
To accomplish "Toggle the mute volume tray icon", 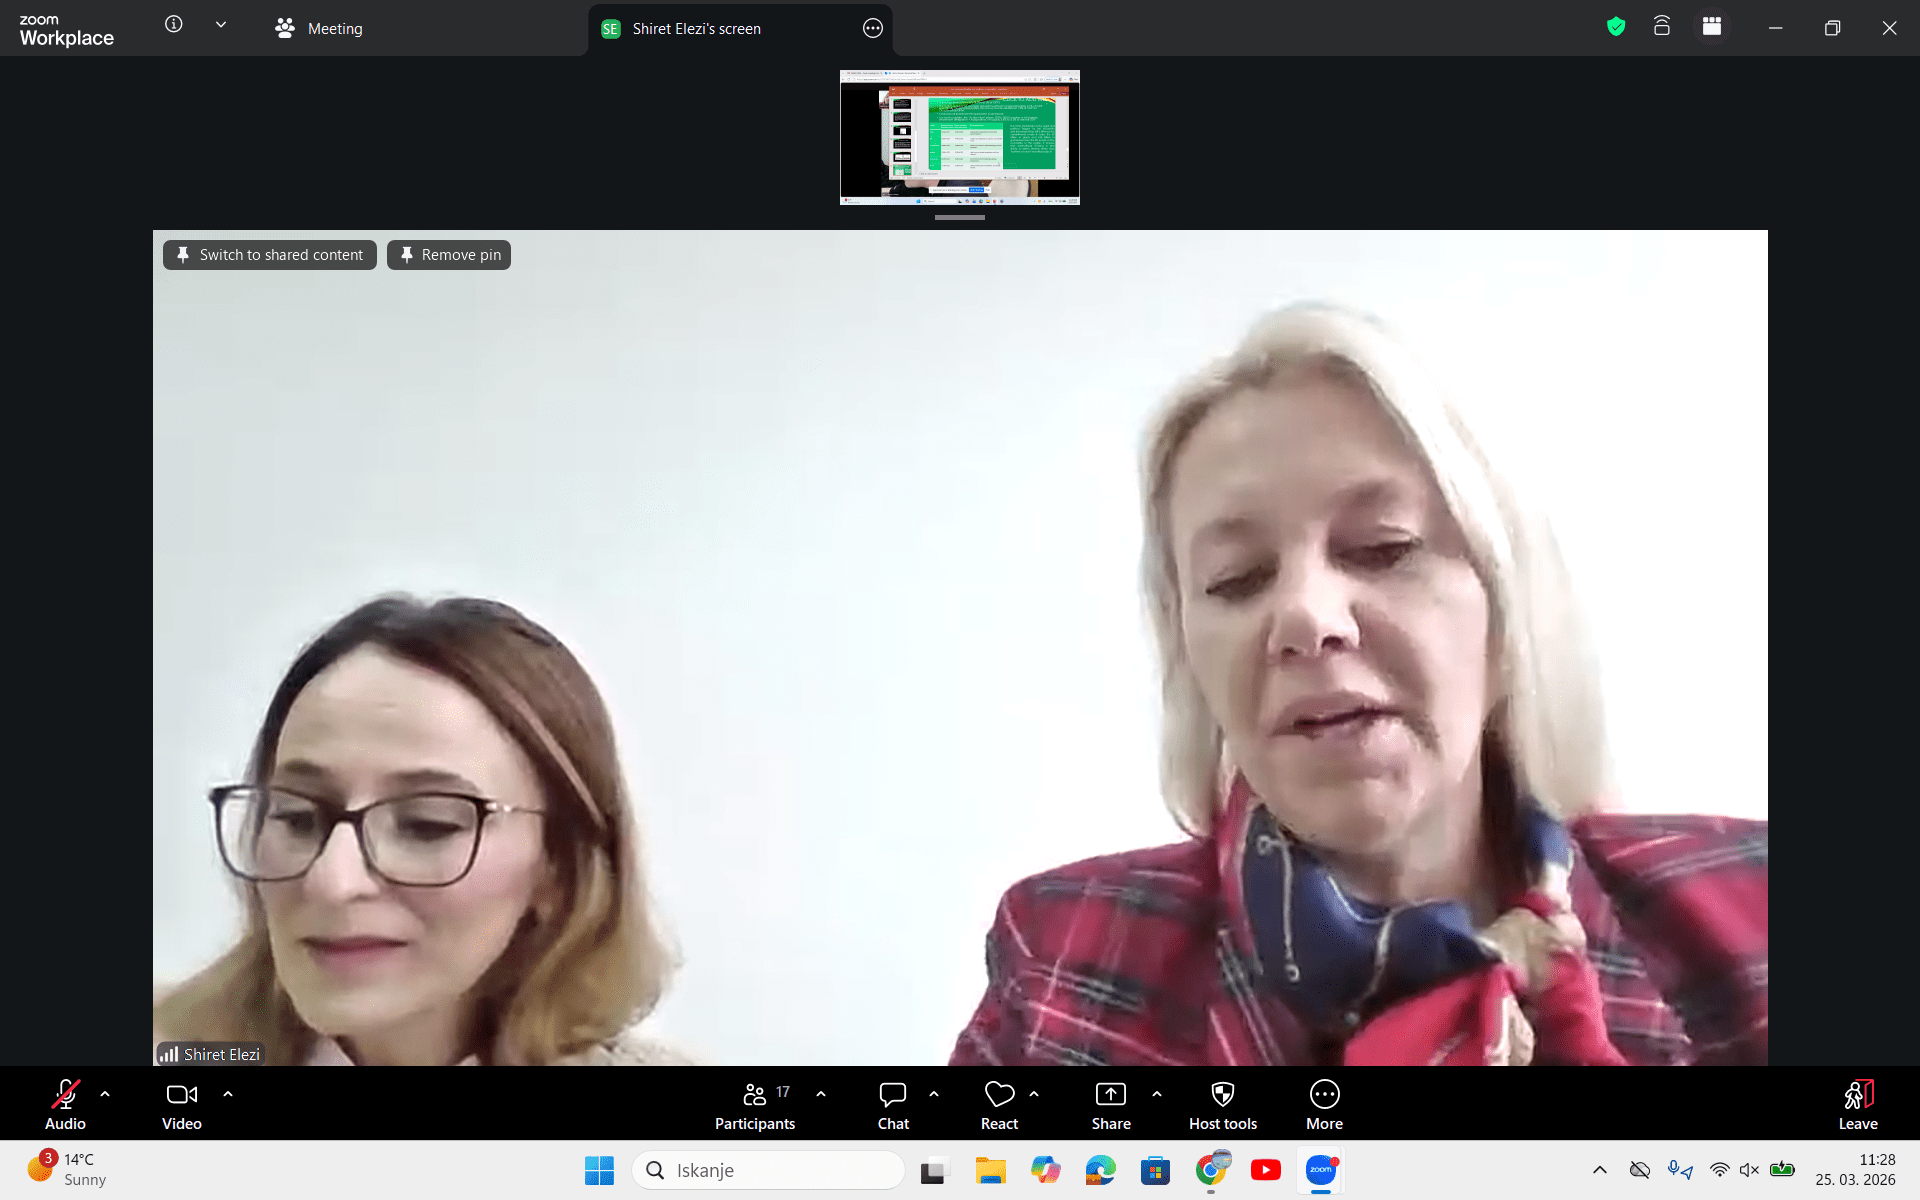I will point(1749,1170).
